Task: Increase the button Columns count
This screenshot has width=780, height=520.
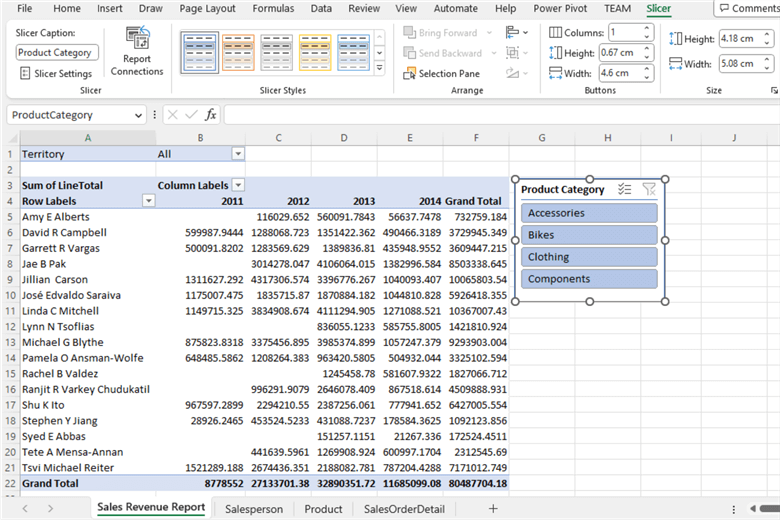Action: [646, 28]
